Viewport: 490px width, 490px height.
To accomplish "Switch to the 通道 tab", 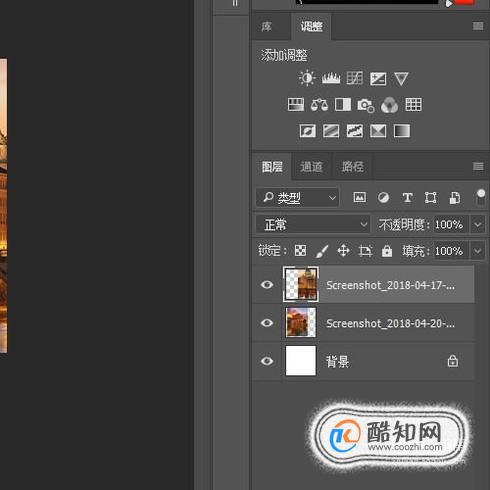I will click(x=311, y=167).
